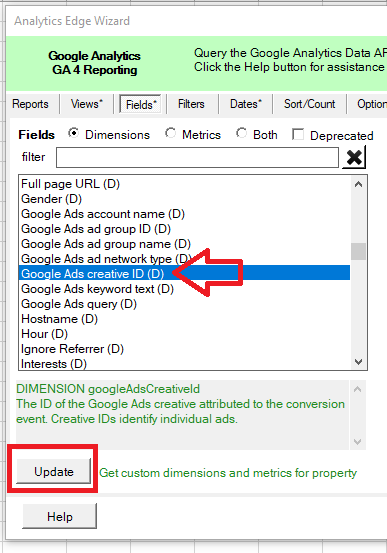Select the Both radio button

point(242,133)
